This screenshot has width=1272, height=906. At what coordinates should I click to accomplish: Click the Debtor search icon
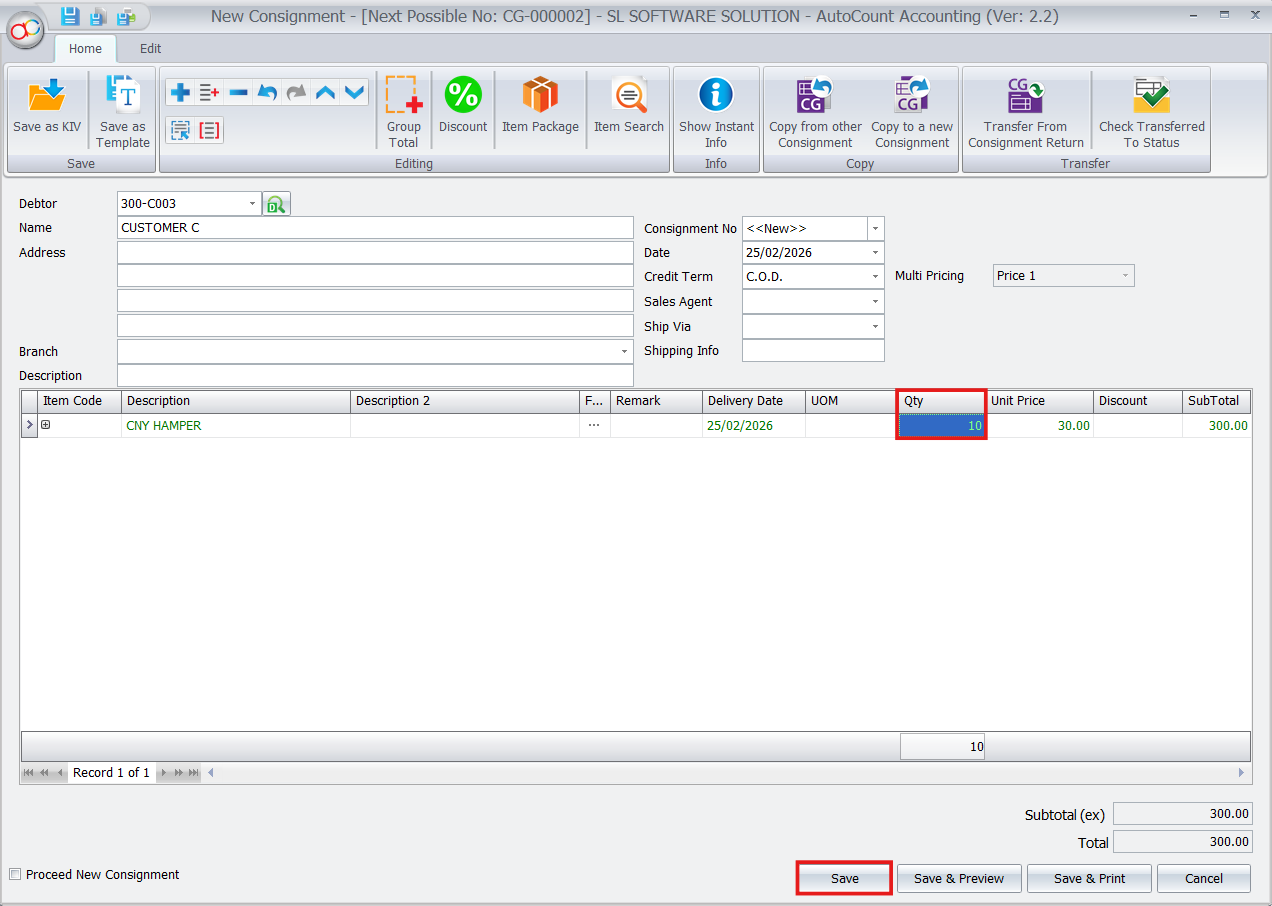(276, 203)
